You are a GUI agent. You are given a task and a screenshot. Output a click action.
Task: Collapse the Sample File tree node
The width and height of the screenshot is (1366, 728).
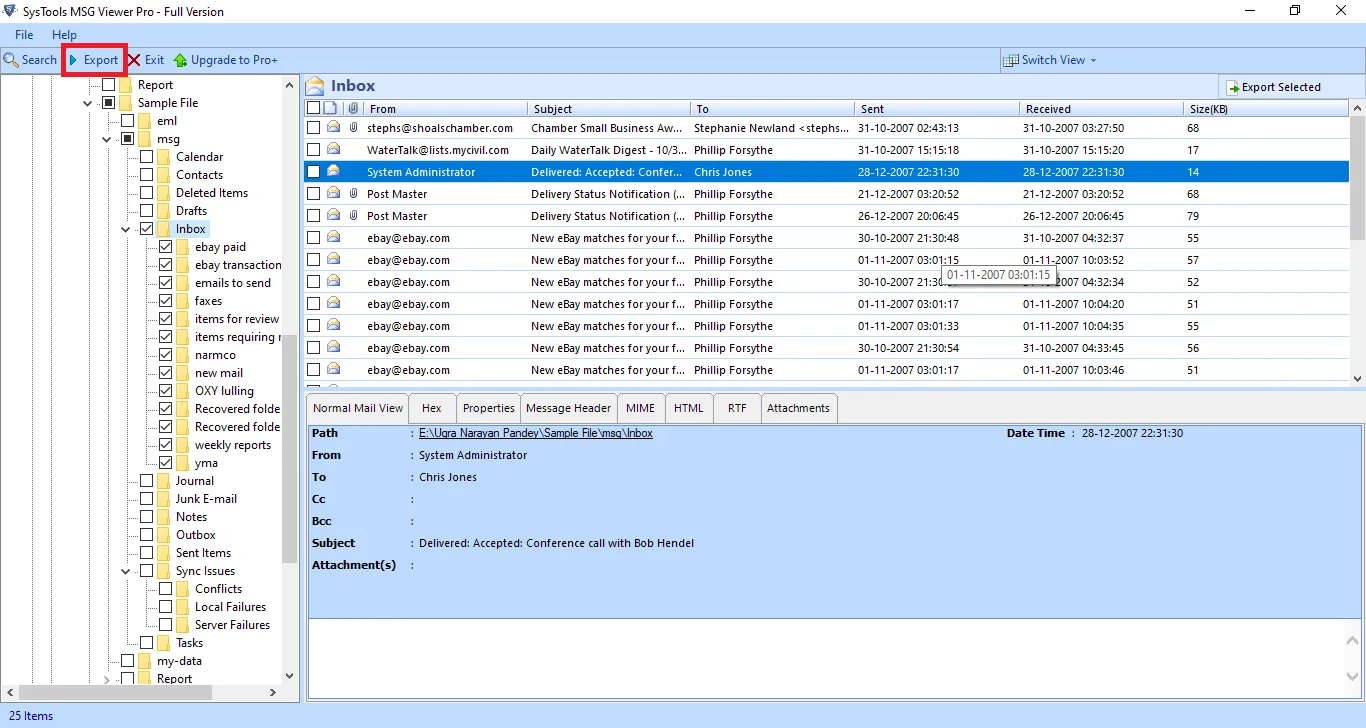point(89,103)
